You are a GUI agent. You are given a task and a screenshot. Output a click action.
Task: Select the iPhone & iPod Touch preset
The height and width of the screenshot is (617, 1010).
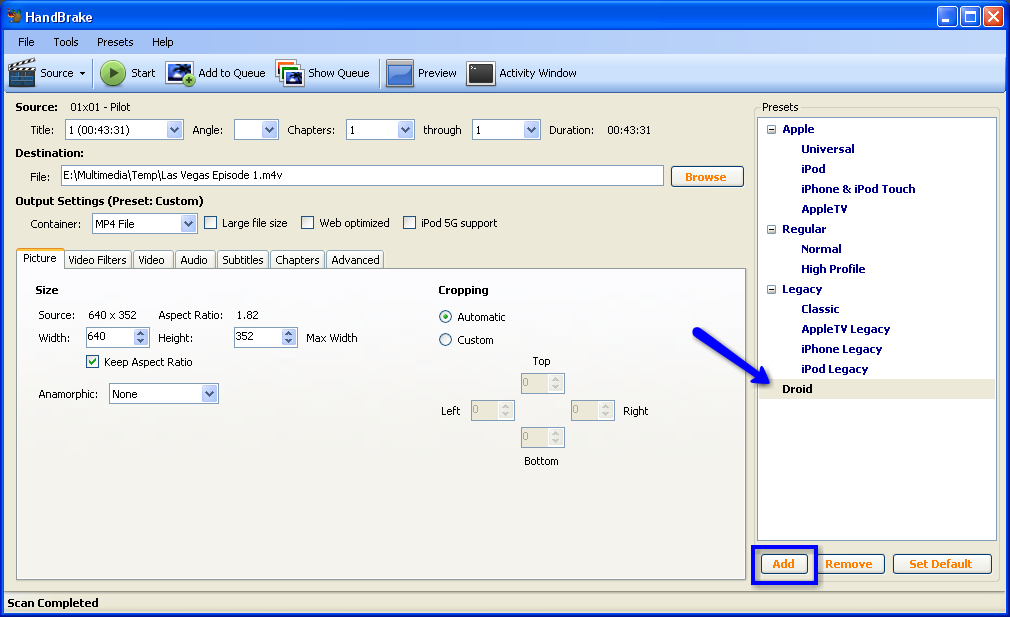tap(858, 189)
